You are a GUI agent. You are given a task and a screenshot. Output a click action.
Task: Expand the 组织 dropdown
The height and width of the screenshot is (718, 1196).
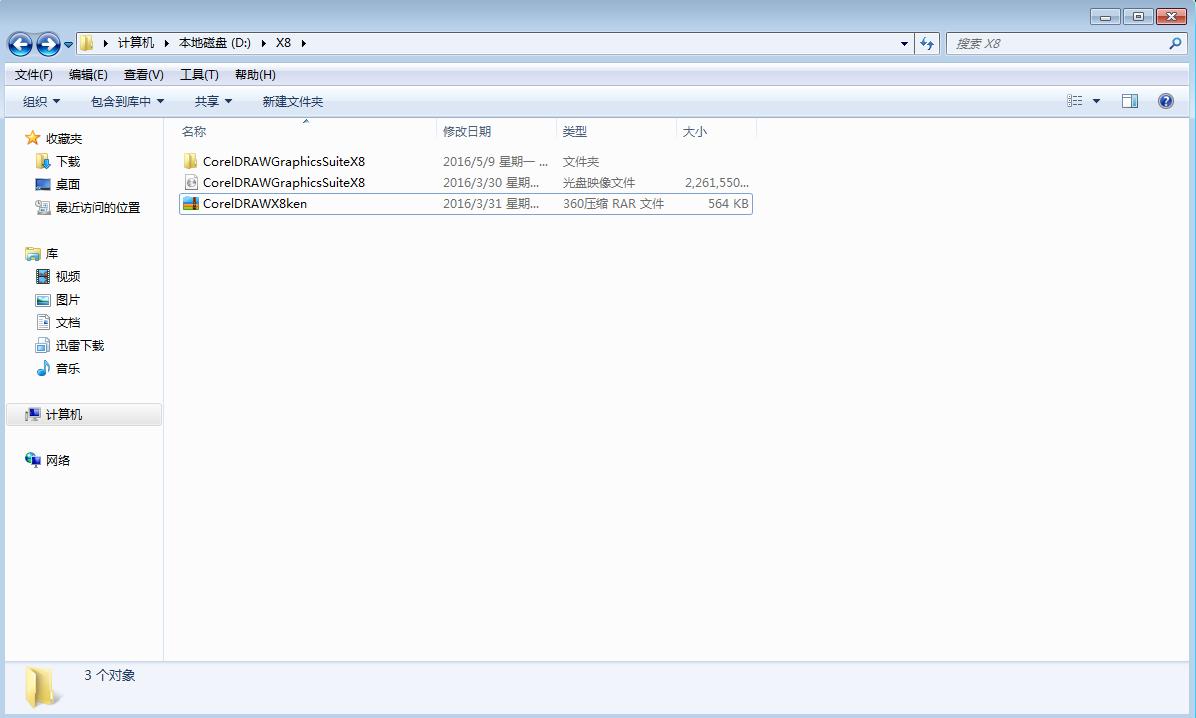(x=40, y=100)
